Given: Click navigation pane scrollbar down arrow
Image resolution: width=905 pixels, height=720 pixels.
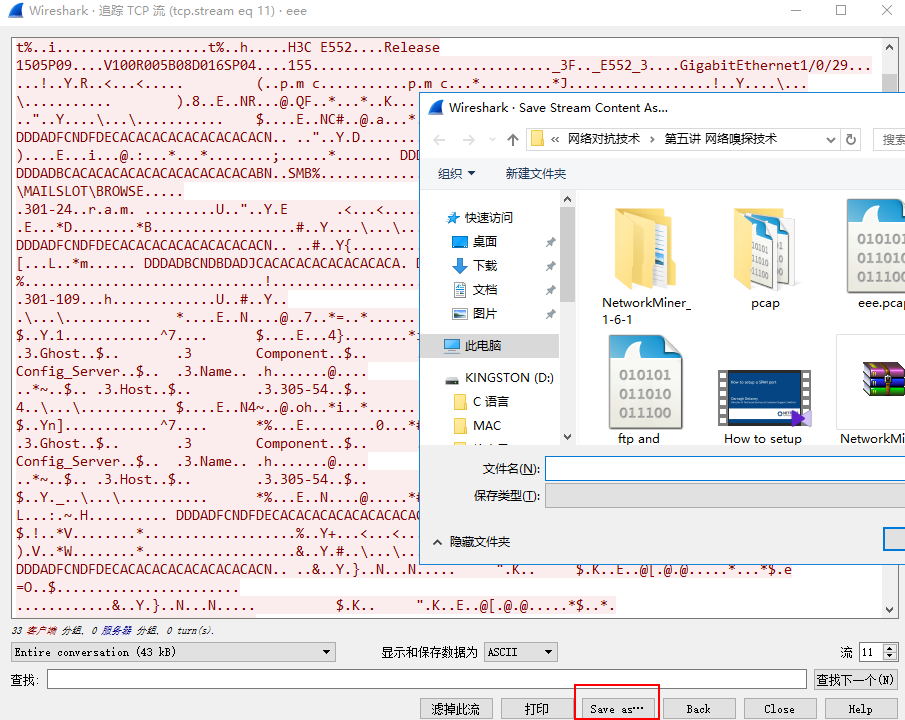Looking at the screenshot, I should [567, 437].
